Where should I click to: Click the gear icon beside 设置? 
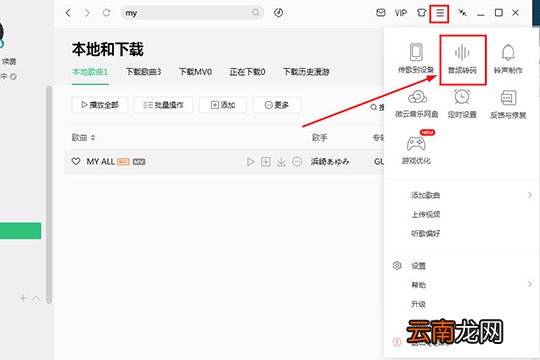point(397,266)
